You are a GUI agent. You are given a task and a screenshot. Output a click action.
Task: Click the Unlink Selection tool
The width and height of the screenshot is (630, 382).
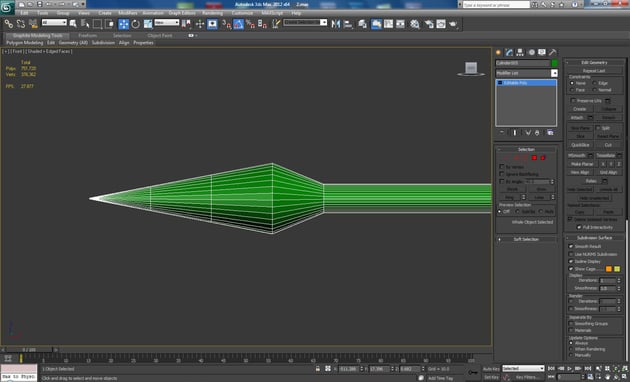click(x=21, y=24)
